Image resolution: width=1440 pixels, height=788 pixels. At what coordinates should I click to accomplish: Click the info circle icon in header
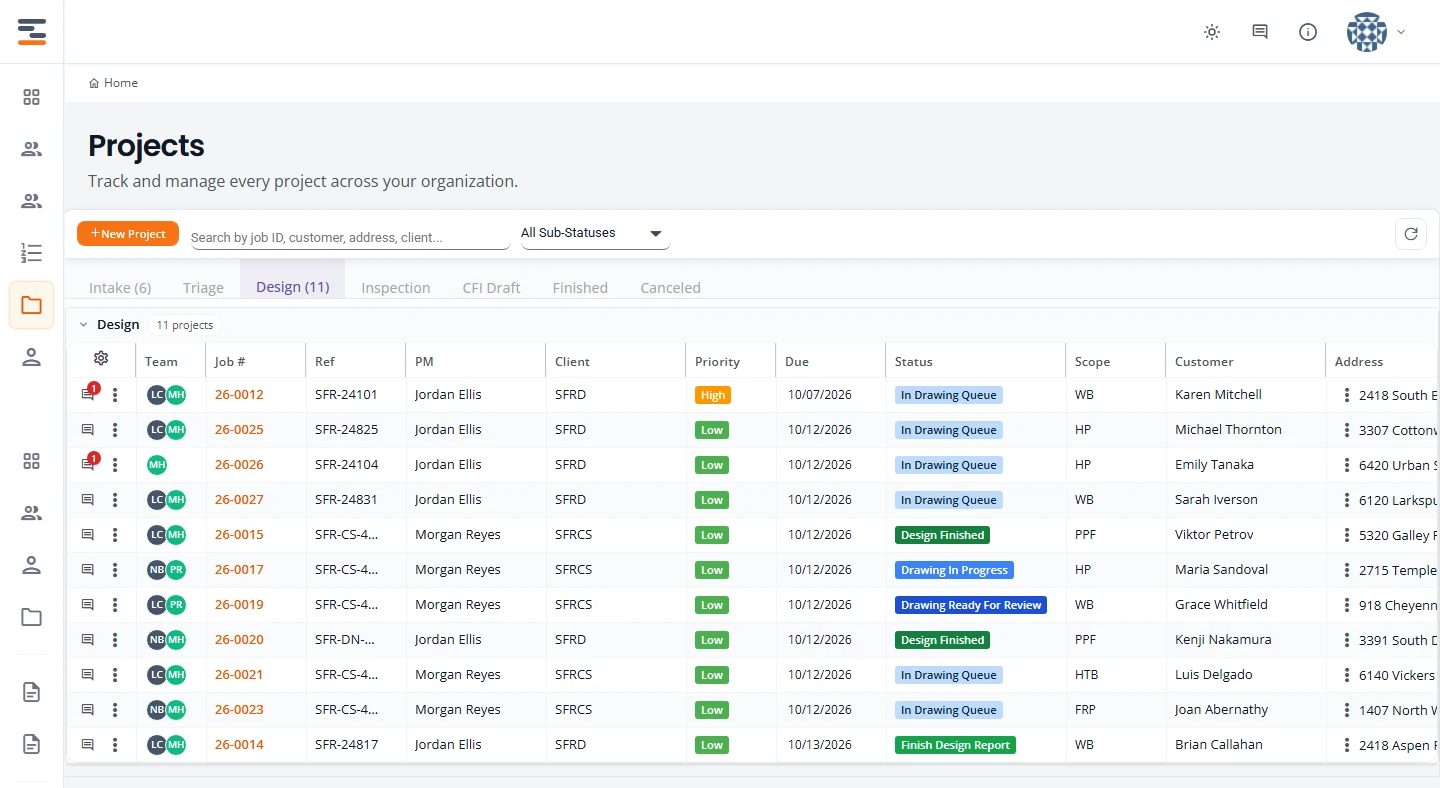tap(1308, 32)
